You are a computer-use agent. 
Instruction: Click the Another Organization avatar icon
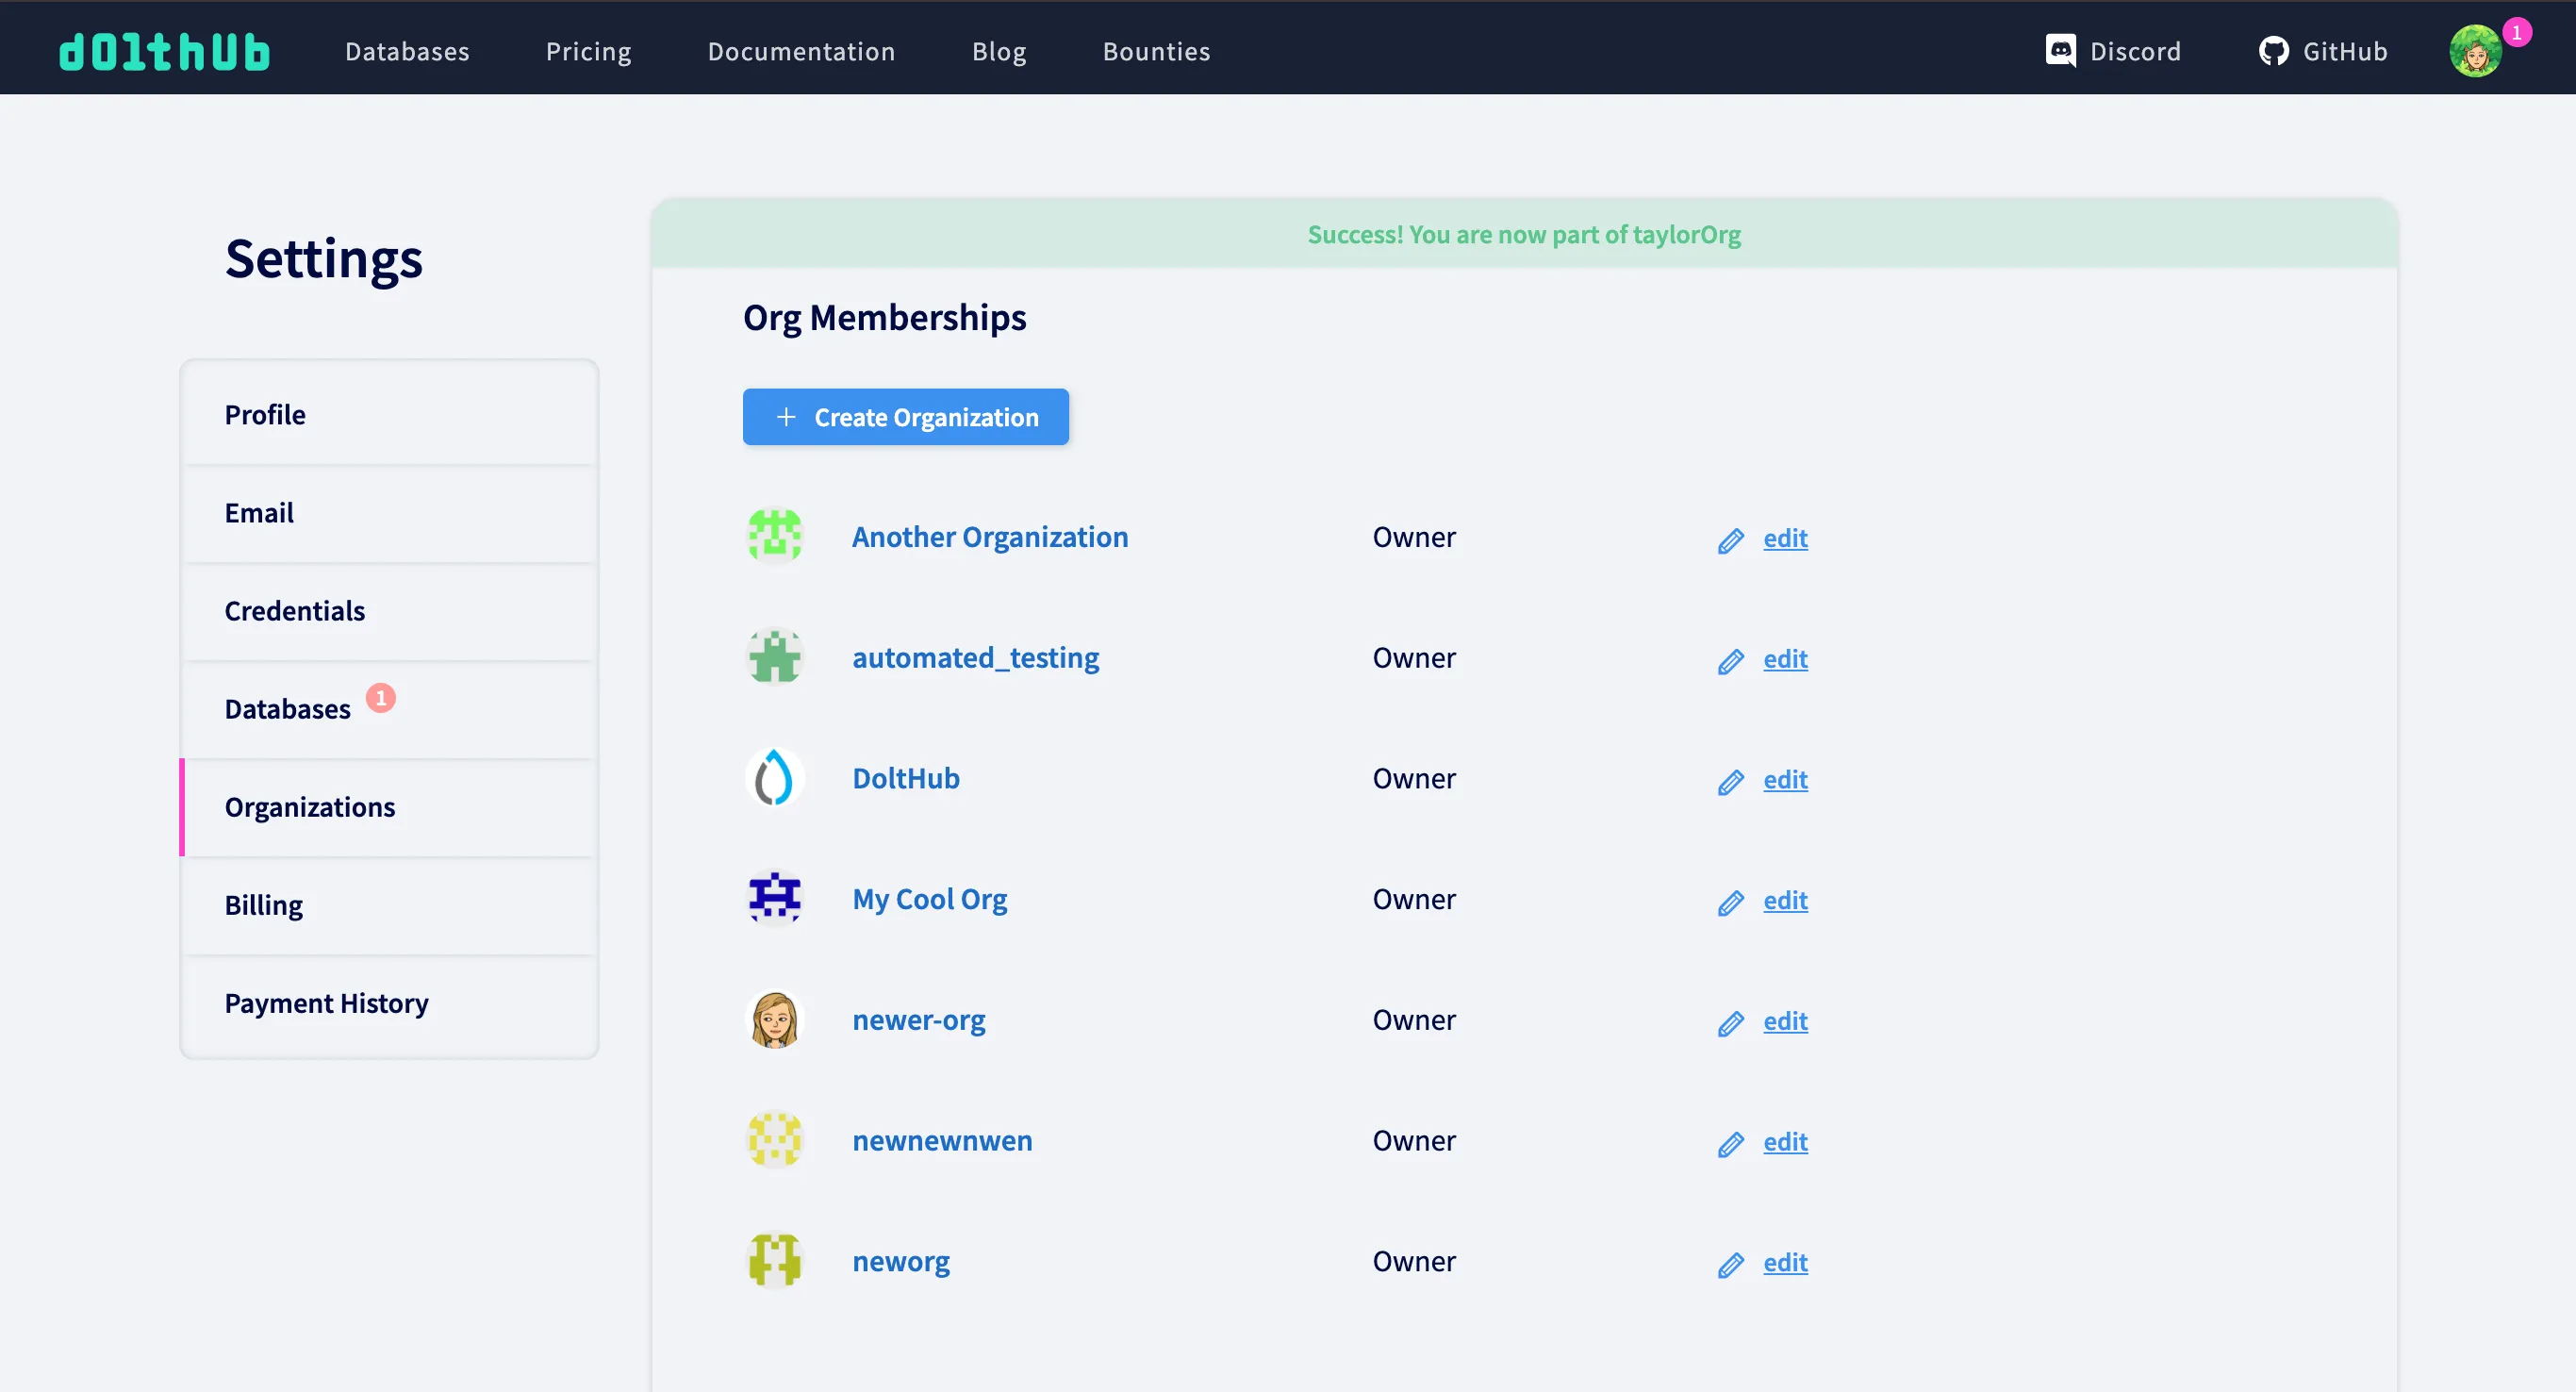[775, 537]
